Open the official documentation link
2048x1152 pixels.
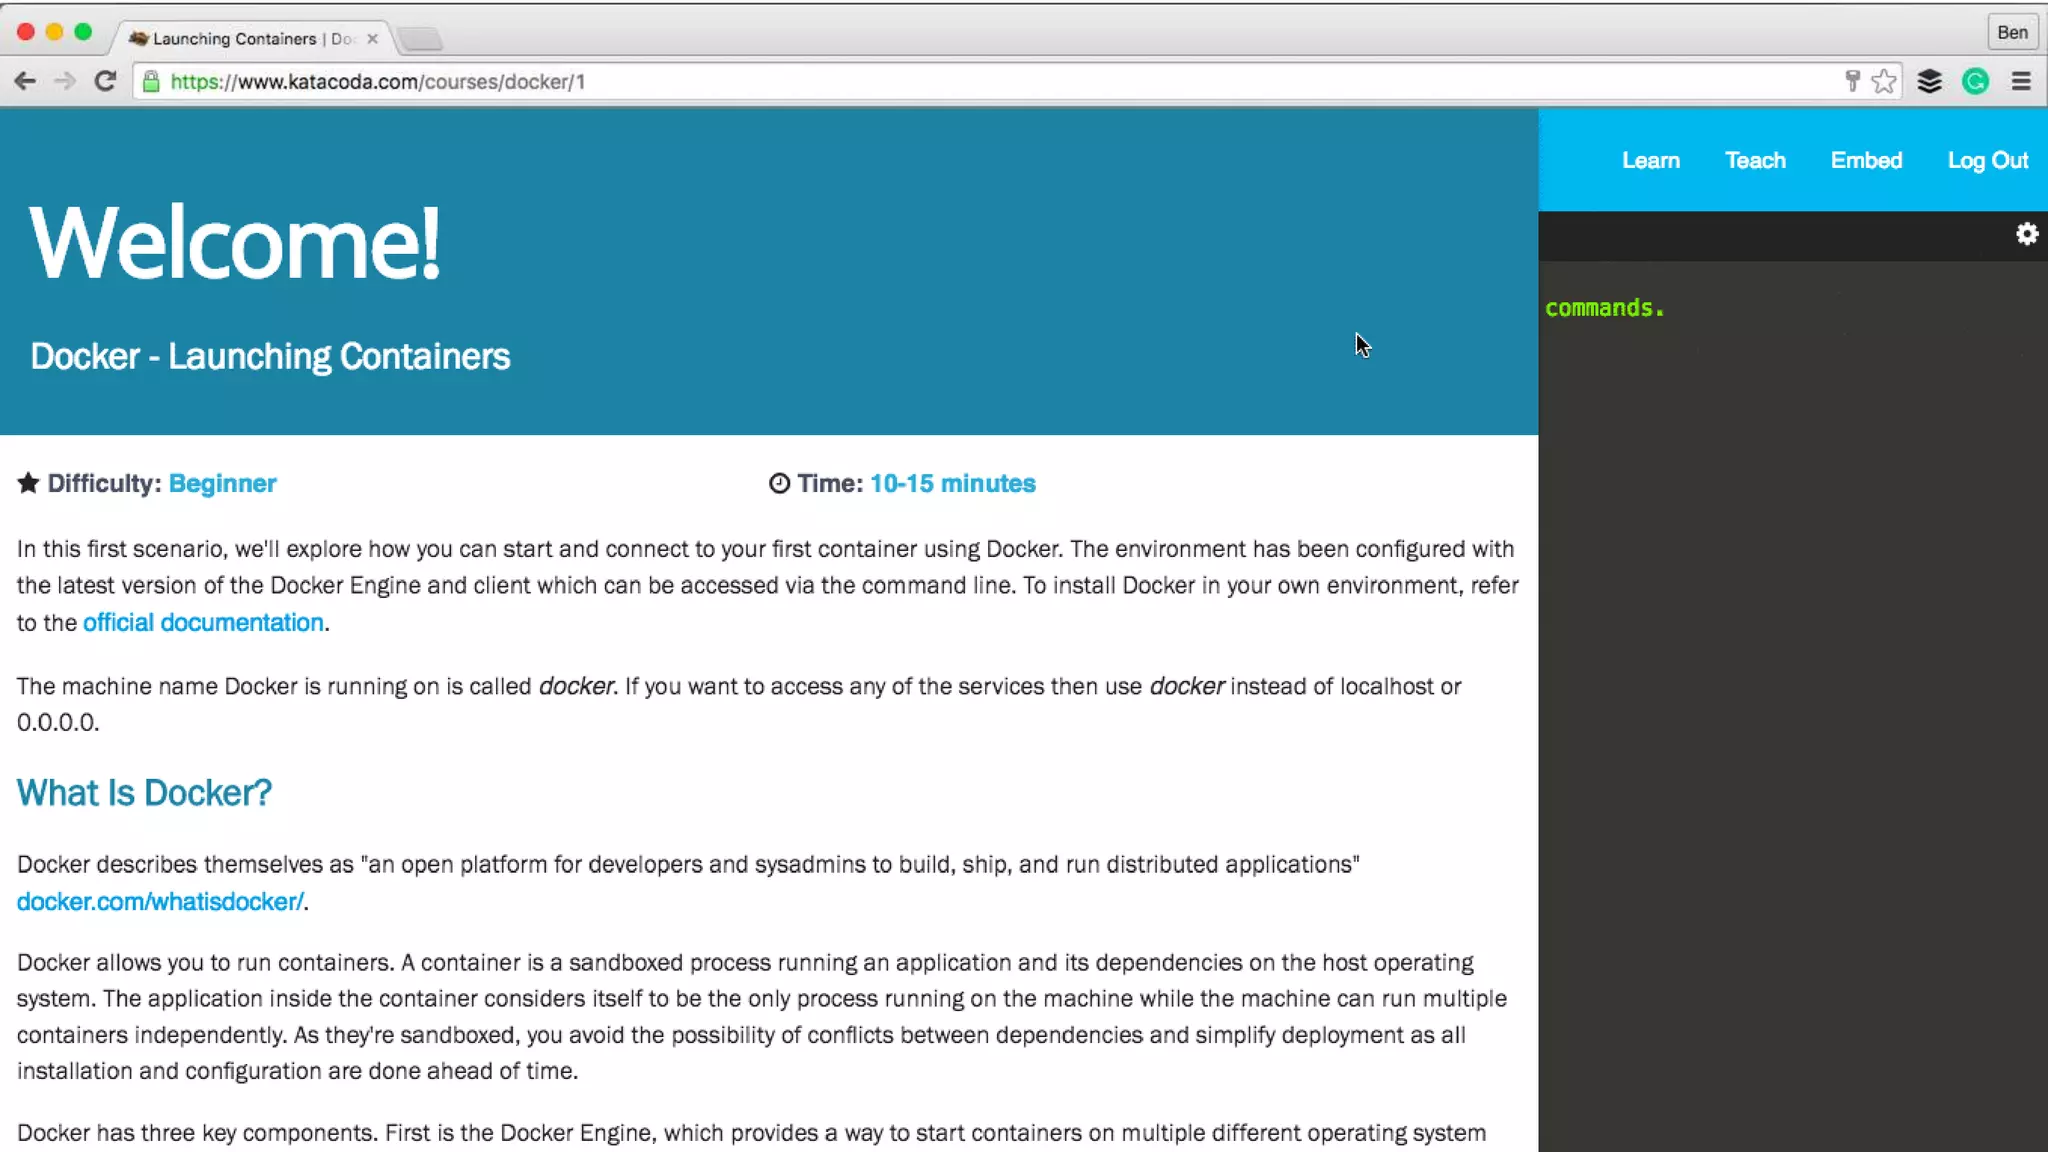(x=203, y=622)
